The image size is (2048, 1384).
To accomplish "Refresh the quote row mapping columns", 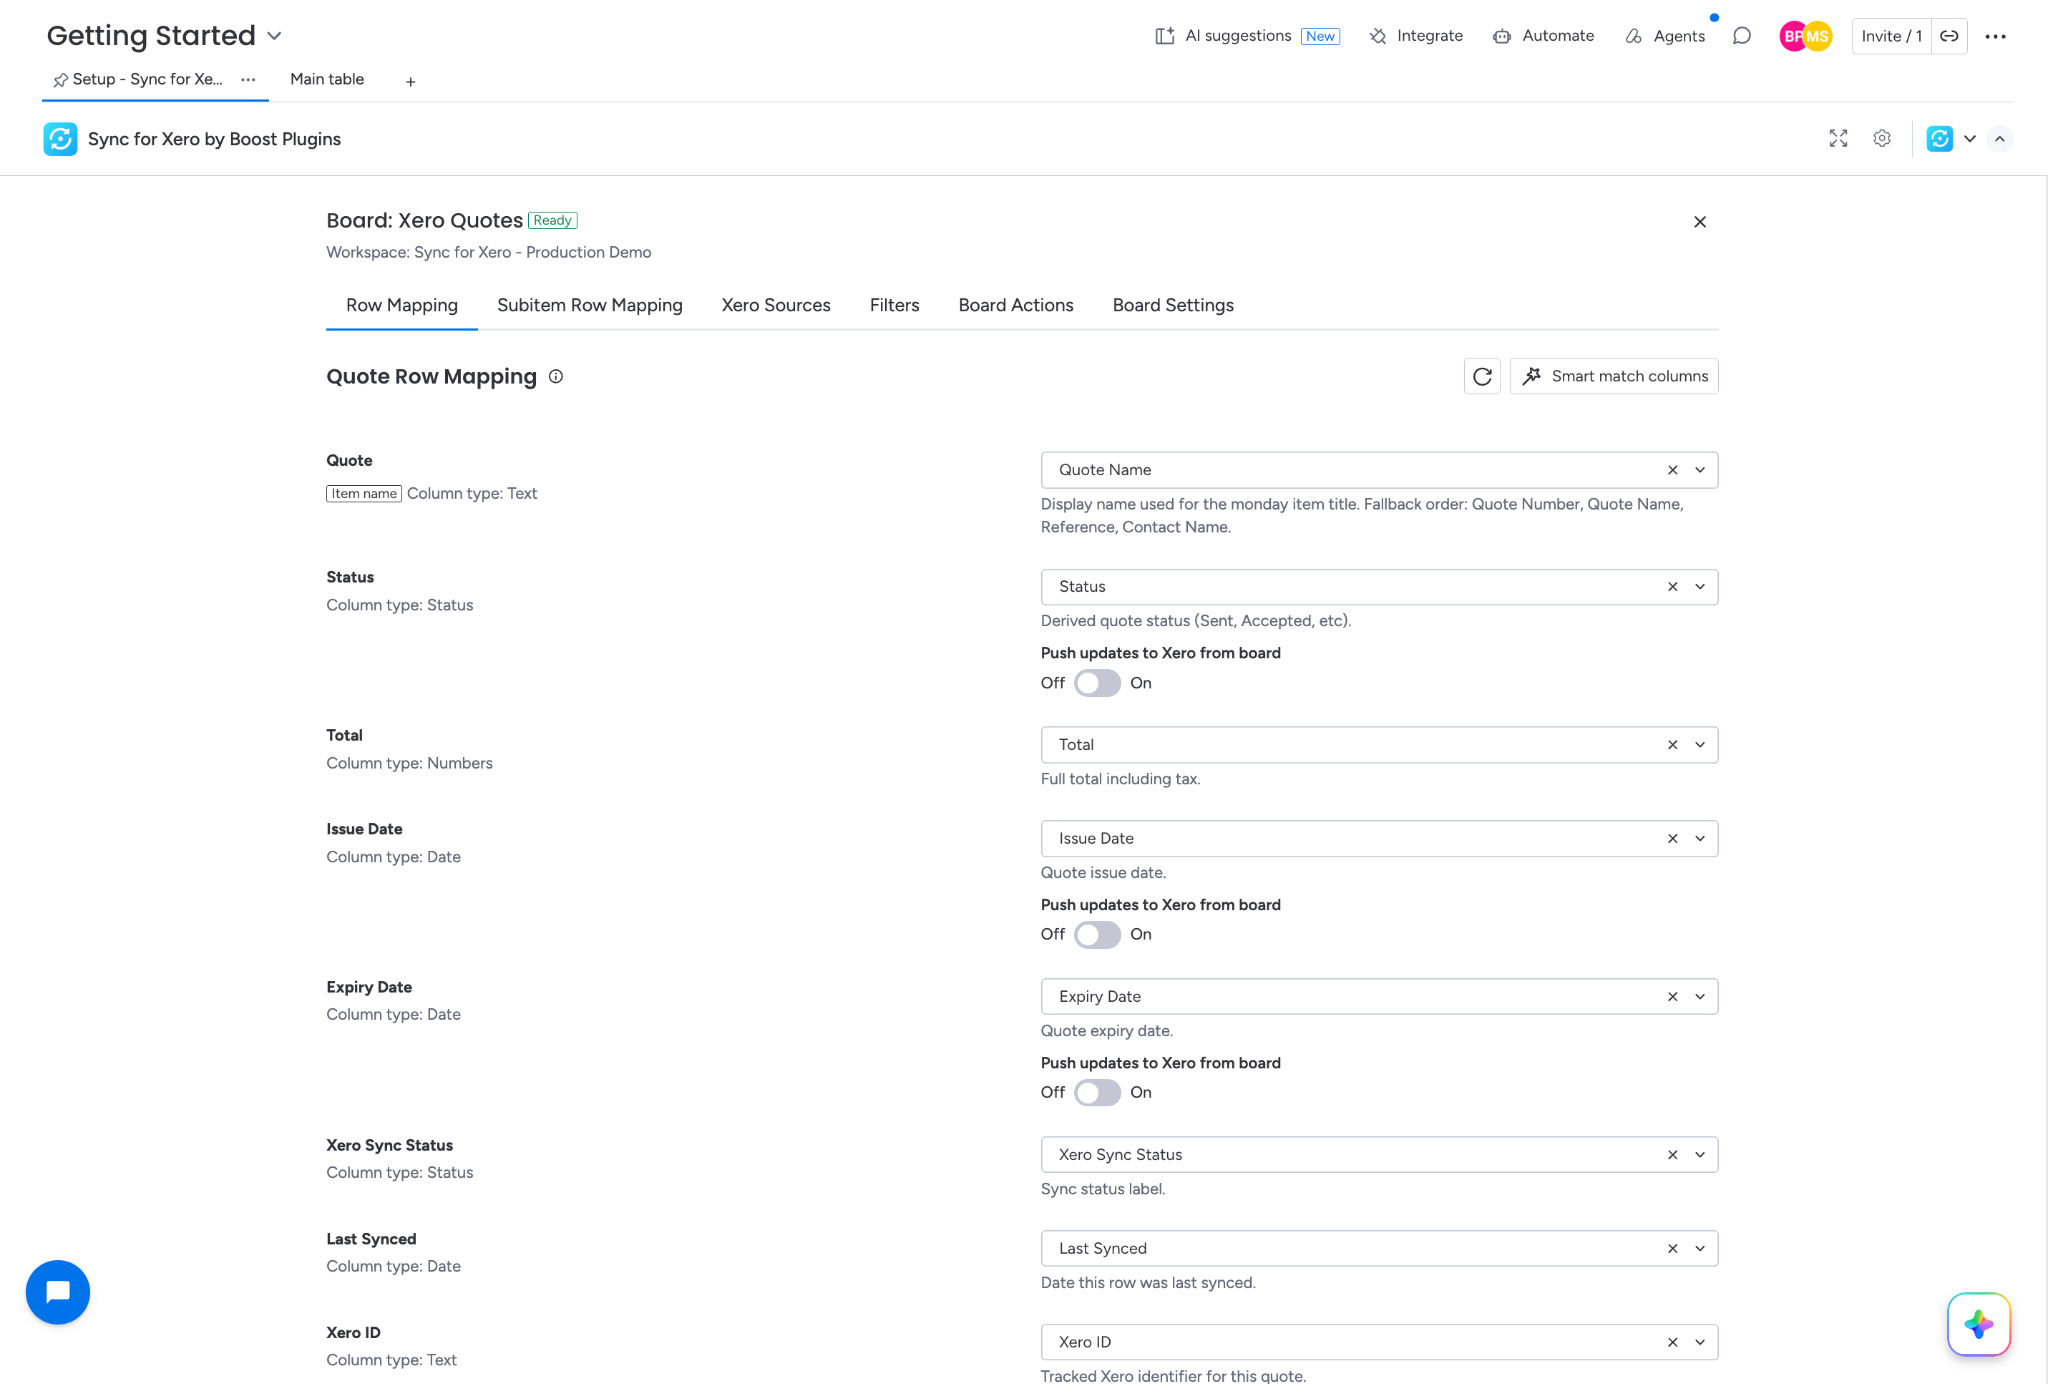I will 1482,376.
